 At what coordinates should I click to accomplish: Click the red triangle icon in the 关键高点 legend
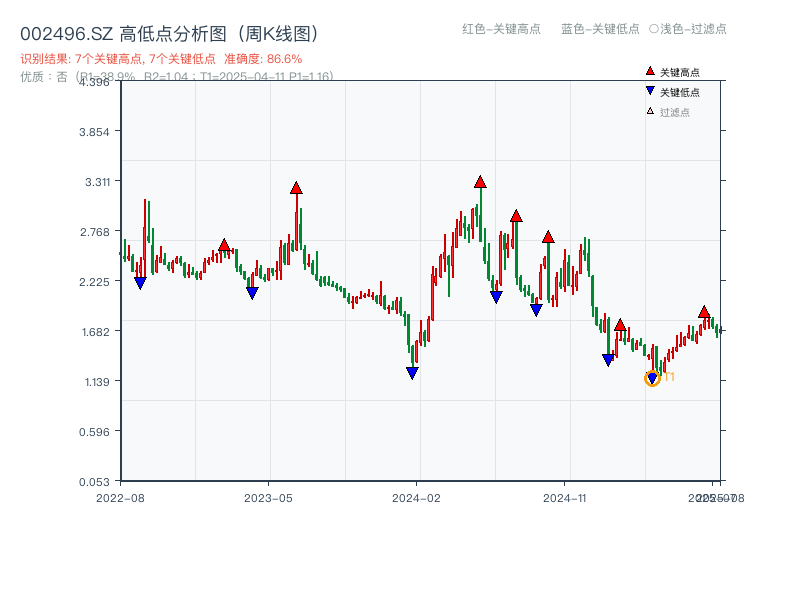[650, 72]
